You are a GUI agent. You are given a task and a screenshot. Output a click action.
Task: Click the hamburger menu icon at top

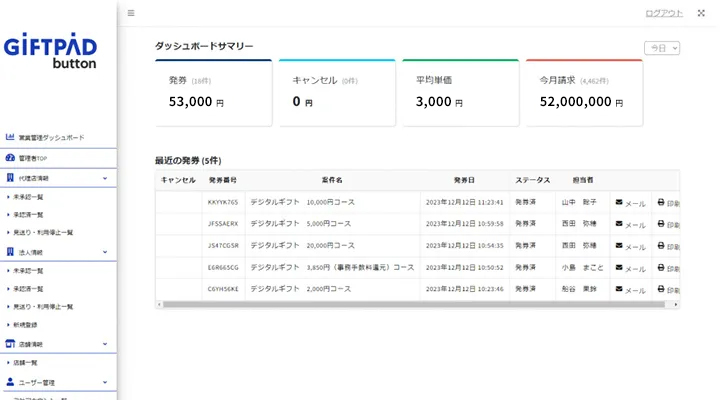coord(131,13)
